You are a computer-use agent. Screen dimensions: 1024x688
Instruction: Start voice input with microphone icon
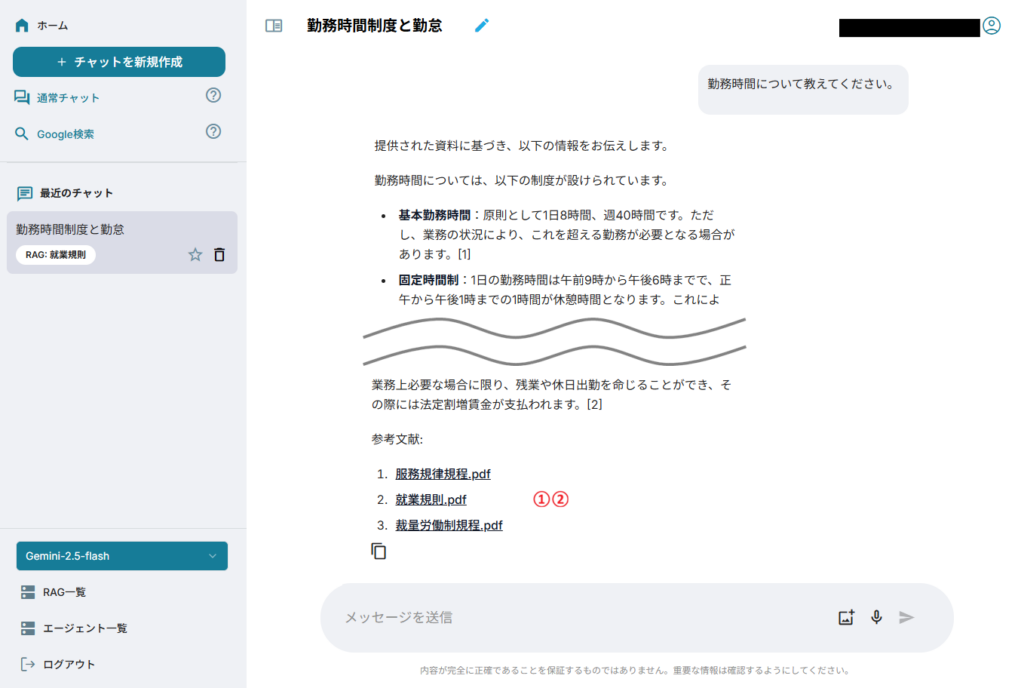[x=876, y=617]
